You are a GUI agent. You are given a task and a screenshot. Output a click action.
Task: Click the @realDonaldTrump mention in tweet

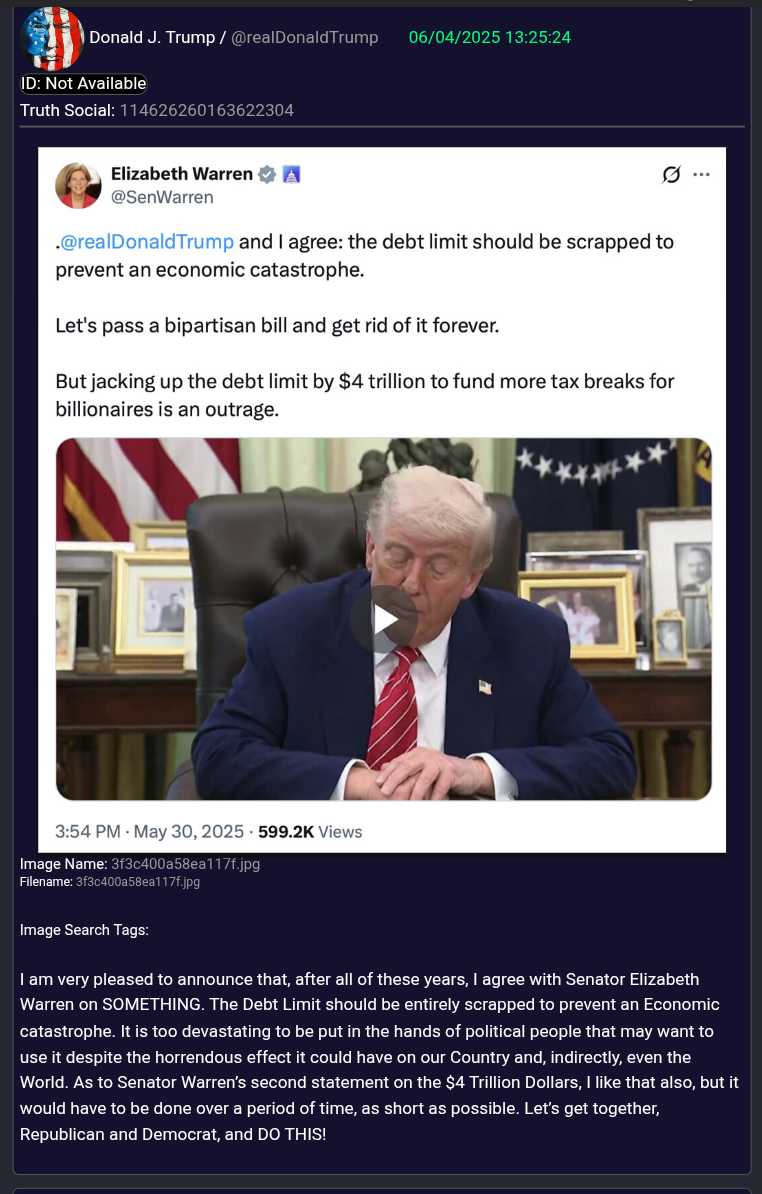click(146, 241)
